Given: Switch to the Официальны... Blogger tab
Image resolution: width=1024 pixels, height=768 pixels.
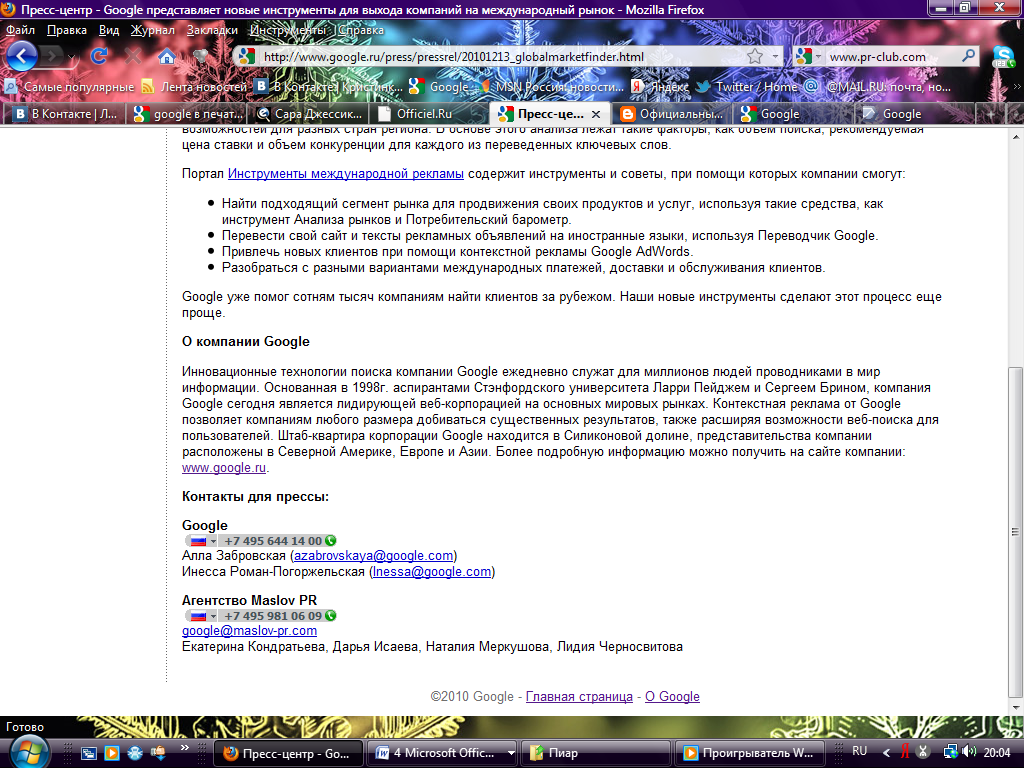Looking at the screenshot, I should (671, 114).
